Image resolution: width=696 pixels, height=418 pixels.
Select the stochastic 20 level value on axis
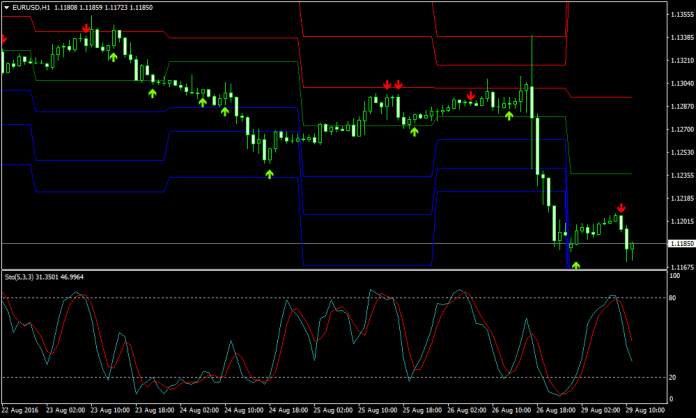[x=672, y=377]
